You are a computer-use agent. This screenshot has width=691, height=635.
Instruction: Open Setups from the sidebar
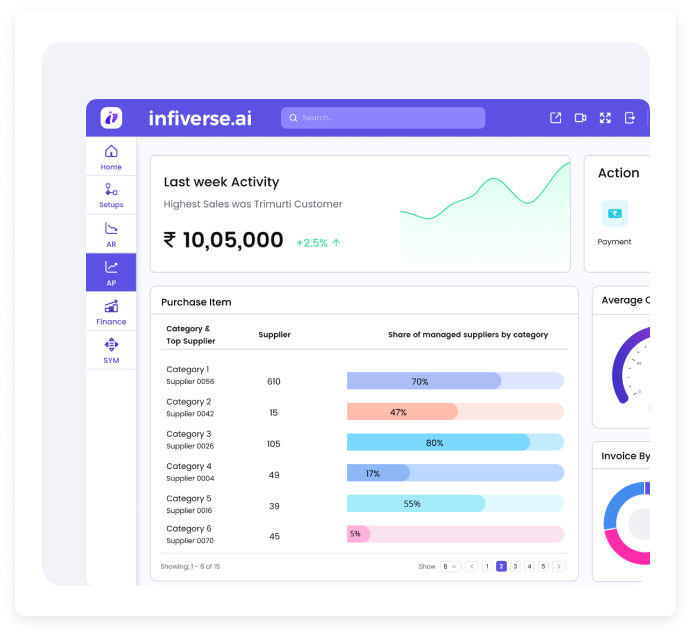111,195
